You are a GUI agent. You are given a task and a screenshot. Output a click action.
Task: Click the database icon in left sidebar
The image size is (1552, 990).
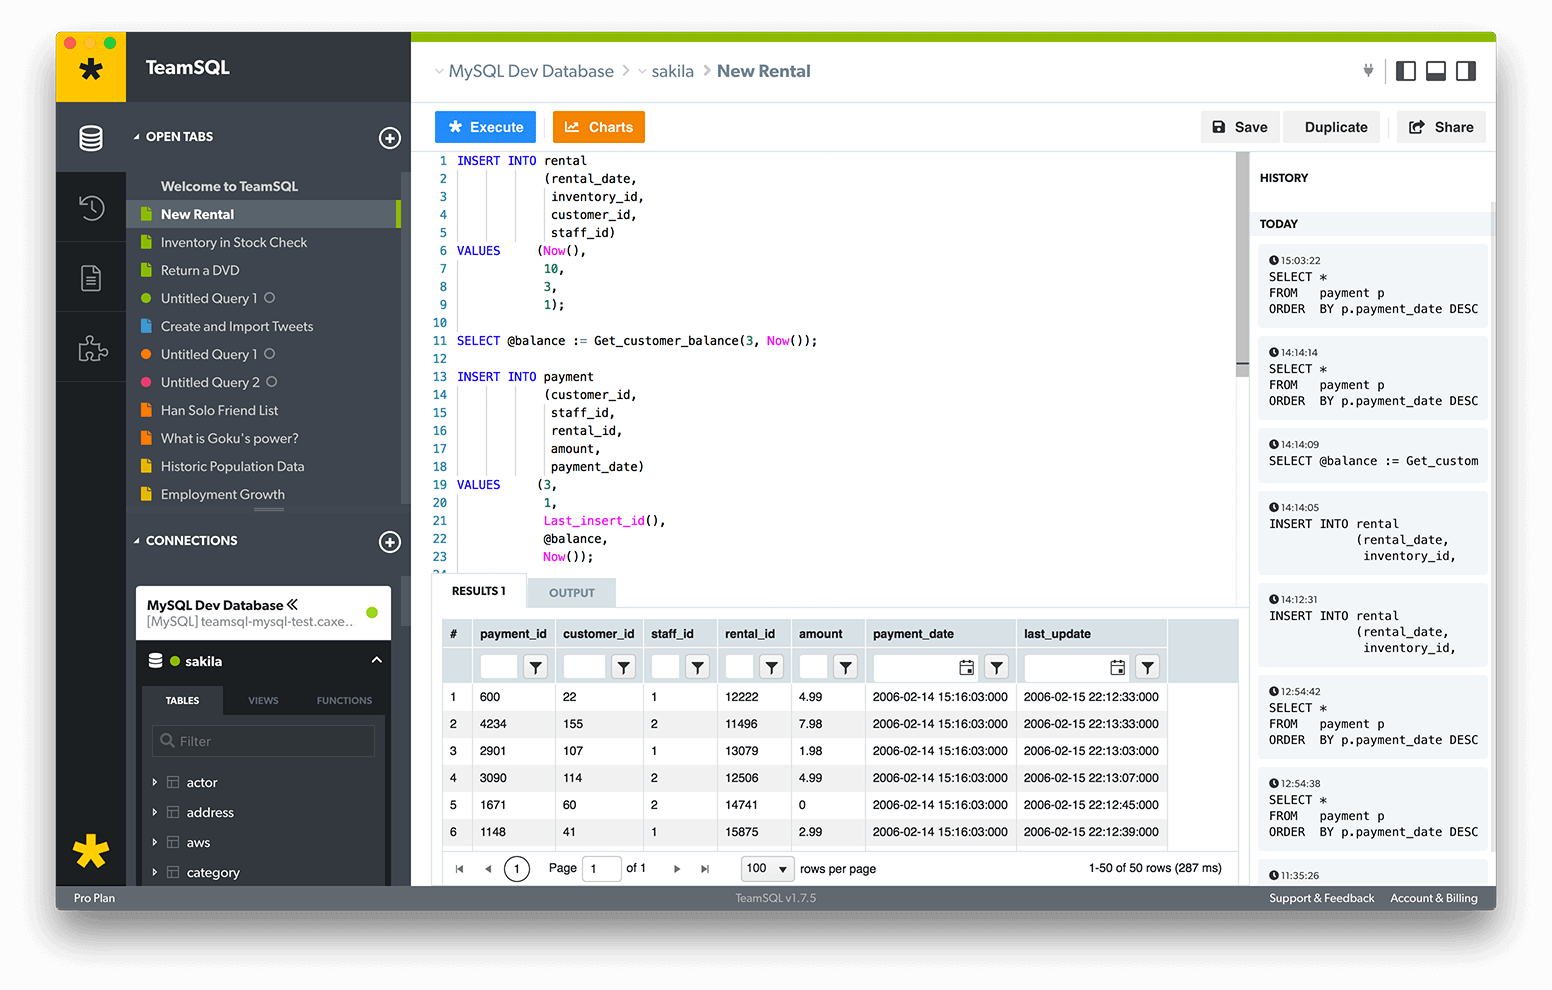(91, 138)
